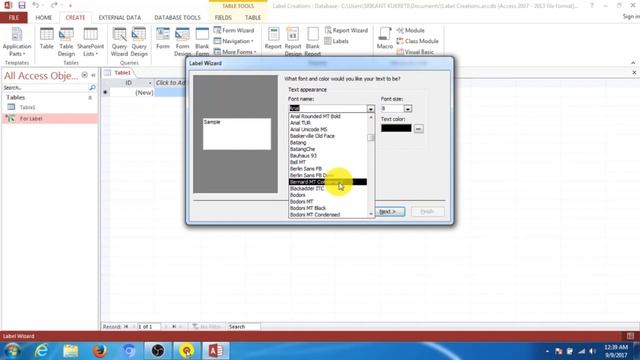Viewport: 640px width, 360px height.
Task: Open Table1 in the navigation pane
Action: (27, 107)
